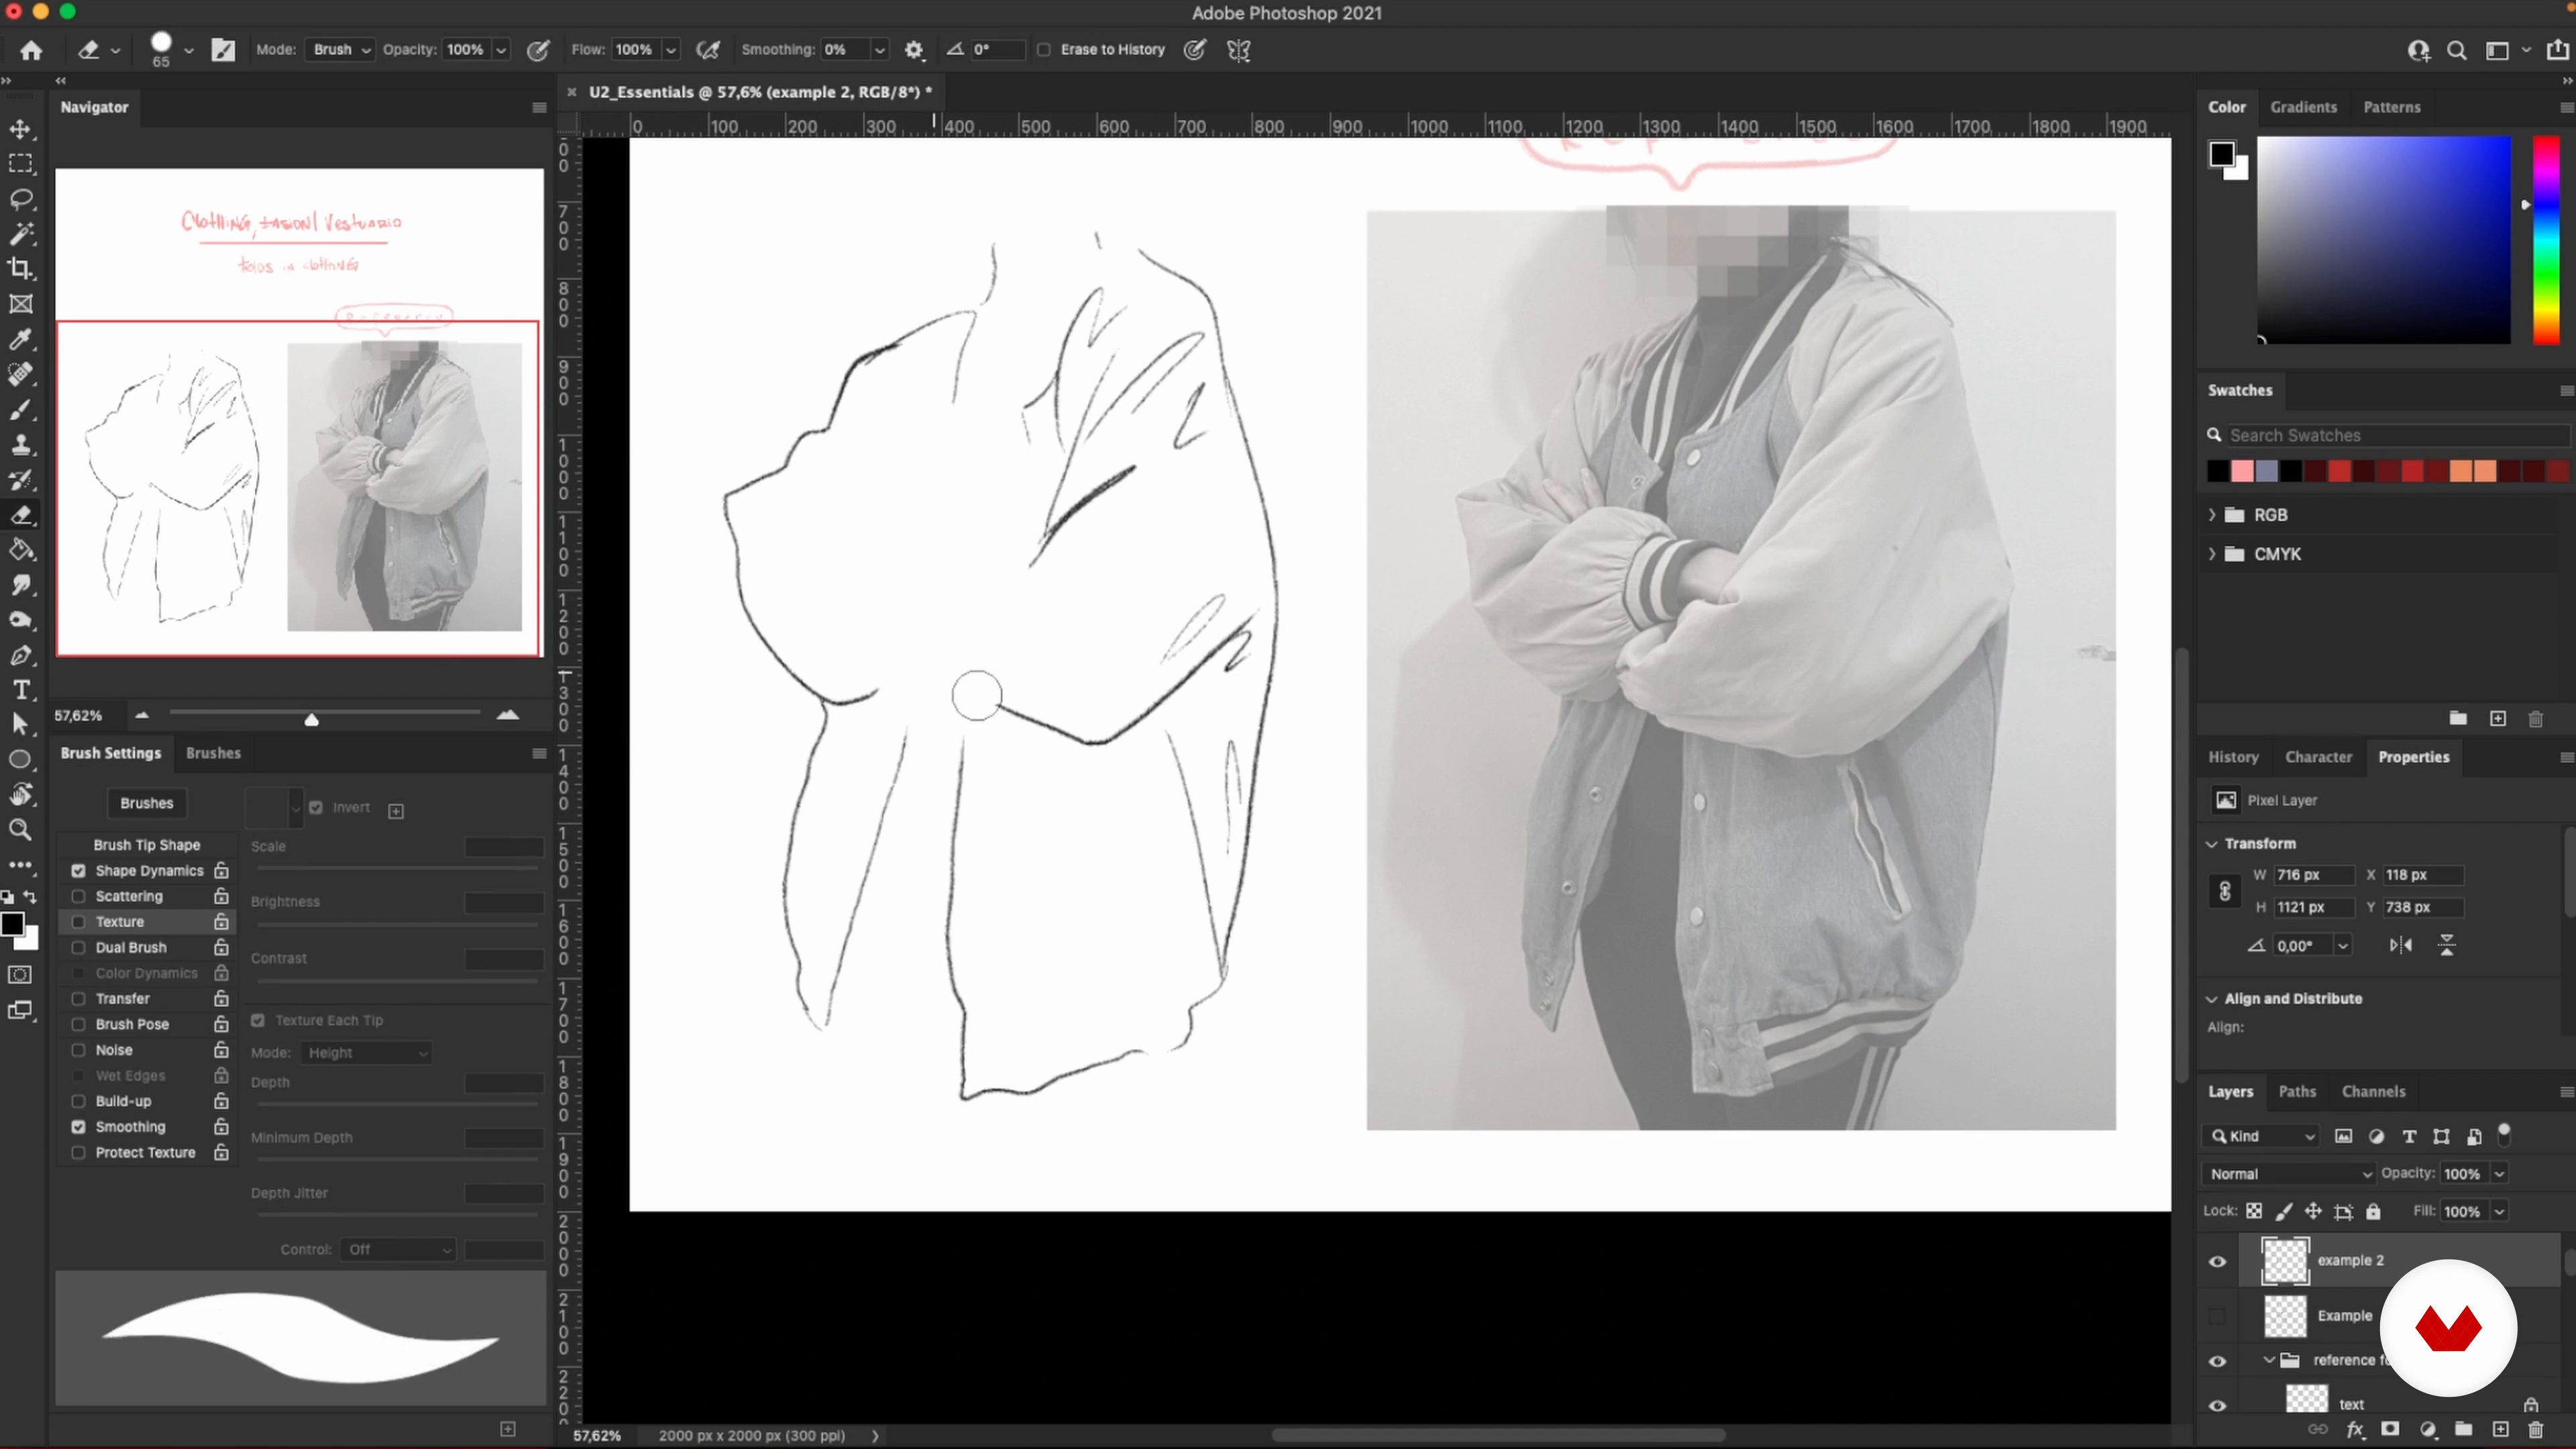The height and width of the screenshot is (1449, 2576).
Task: Select the Zoom tool in toolbar
Action: tap(21, 830)
